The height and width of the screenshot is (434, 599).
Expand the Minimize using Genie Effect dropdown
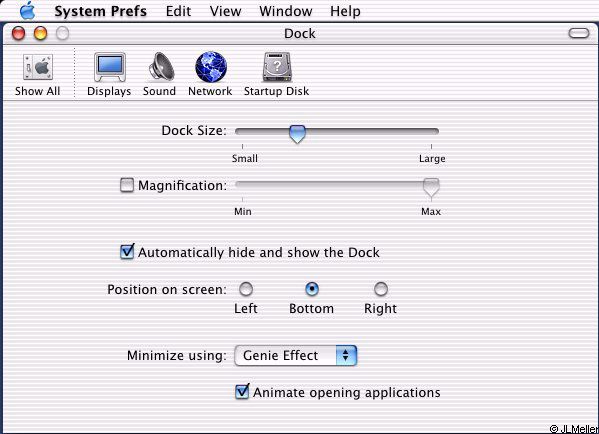(x=296, y=356)
